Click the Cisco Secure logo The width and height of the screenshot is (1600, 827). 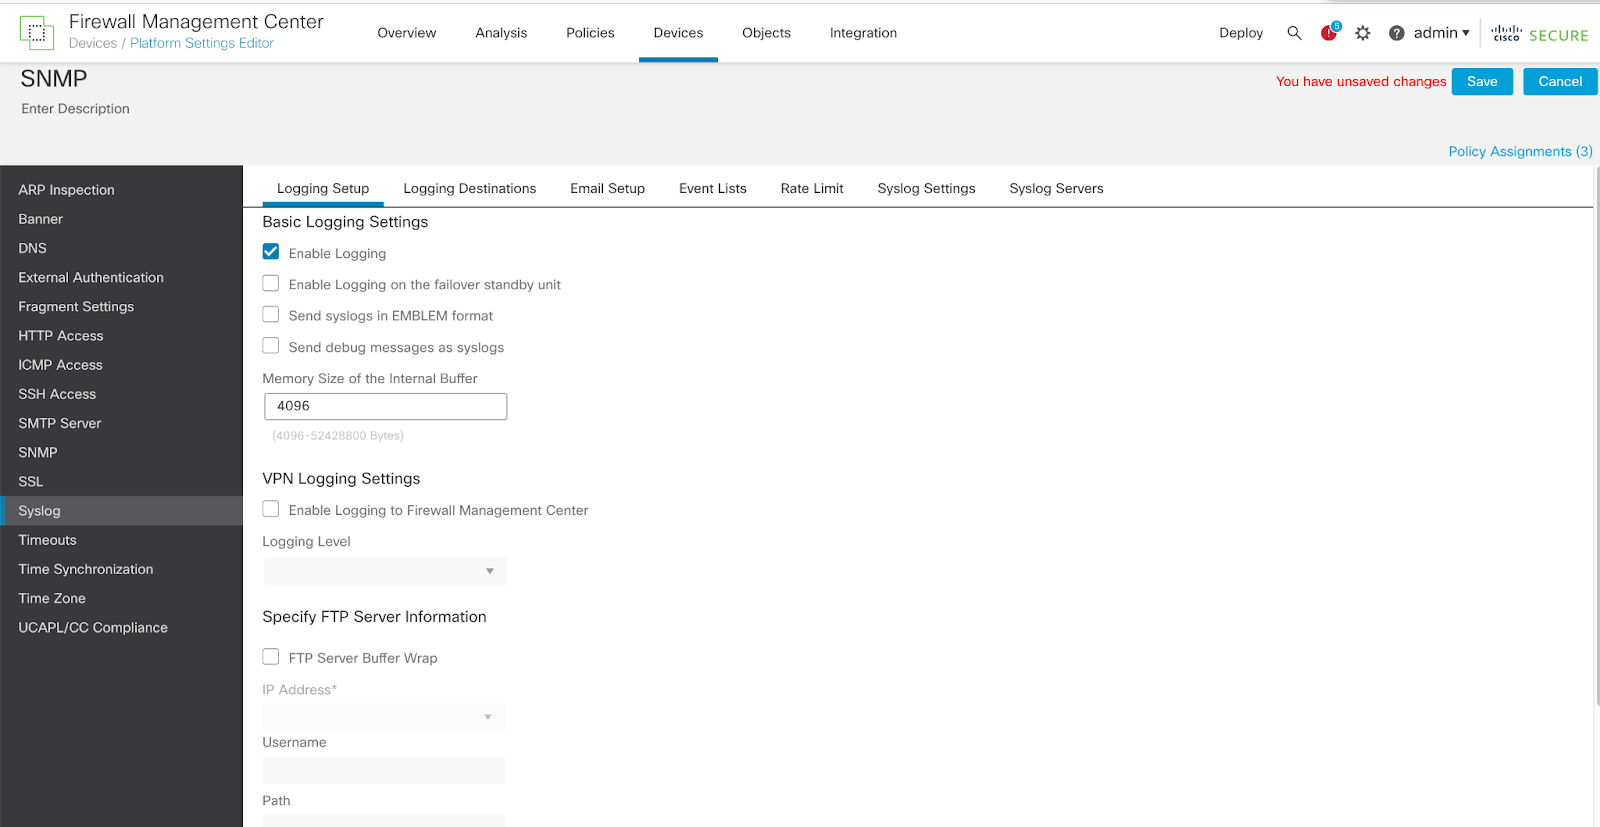coord(1539,34)
